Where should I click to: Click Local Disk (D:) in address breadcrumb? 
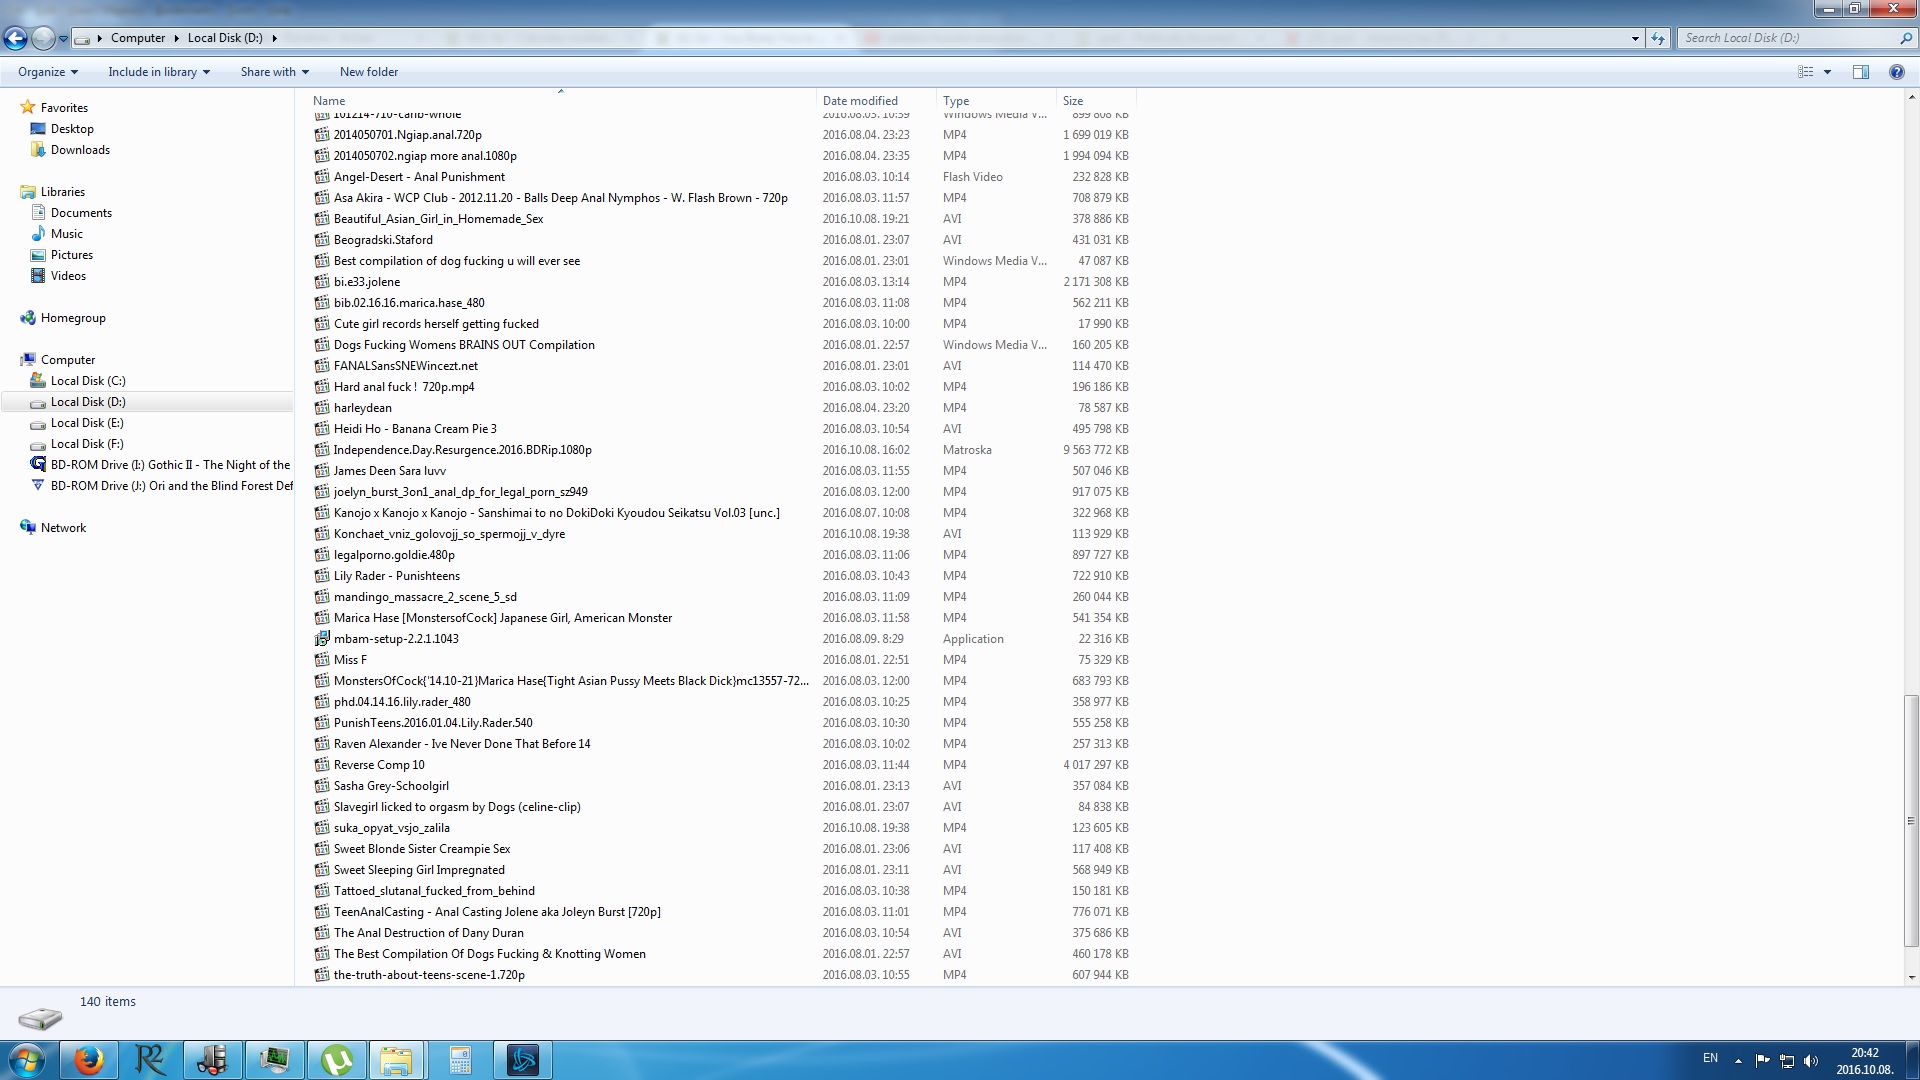(x=225, y=38)
